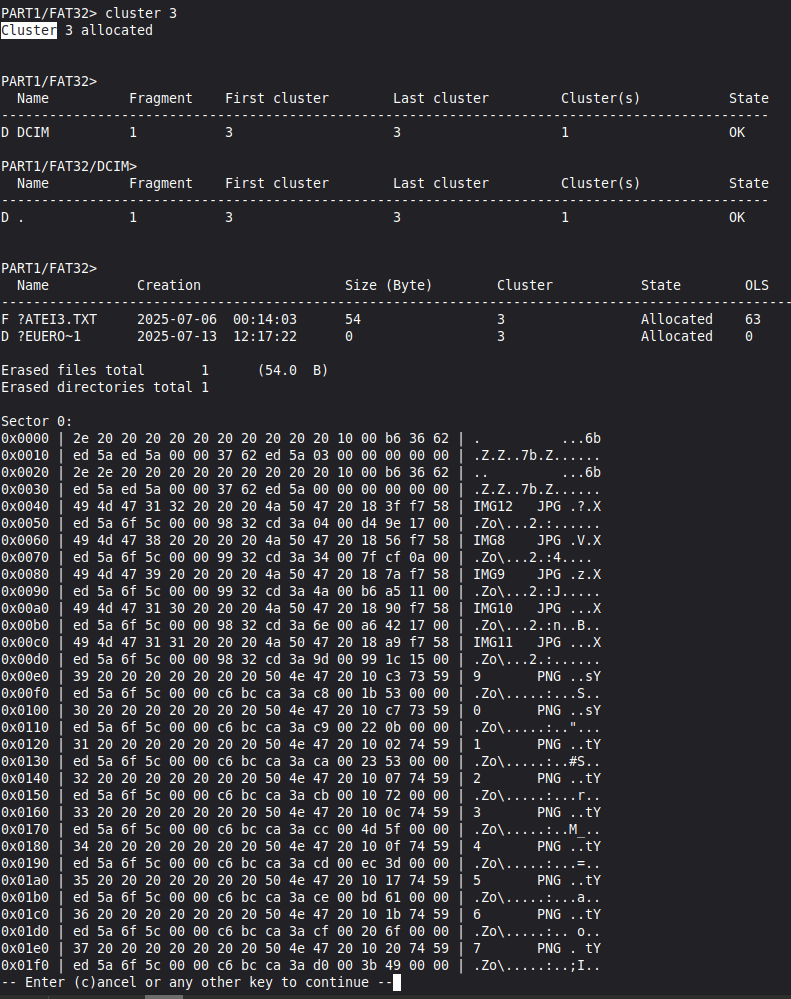This screenshot has width=791, height=999.
Task: Click 'Allocated' state in the ?EUERO~1 row
Action: [676, 336]
